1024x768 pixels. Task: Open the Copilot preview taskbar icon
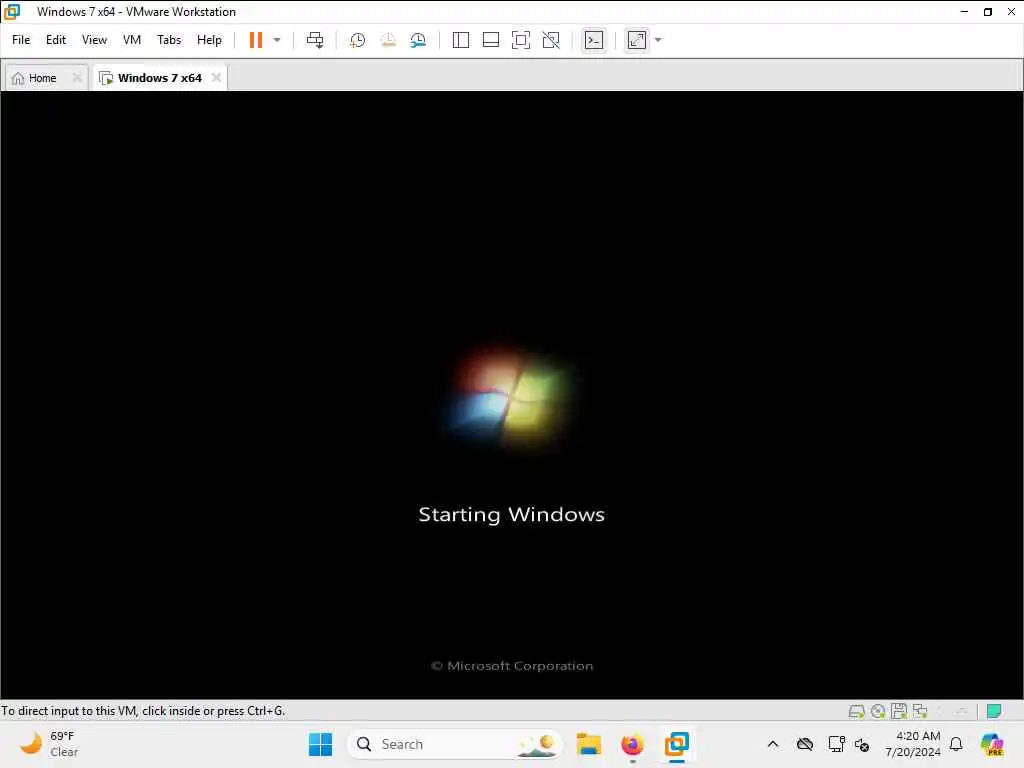coord(992,744)
